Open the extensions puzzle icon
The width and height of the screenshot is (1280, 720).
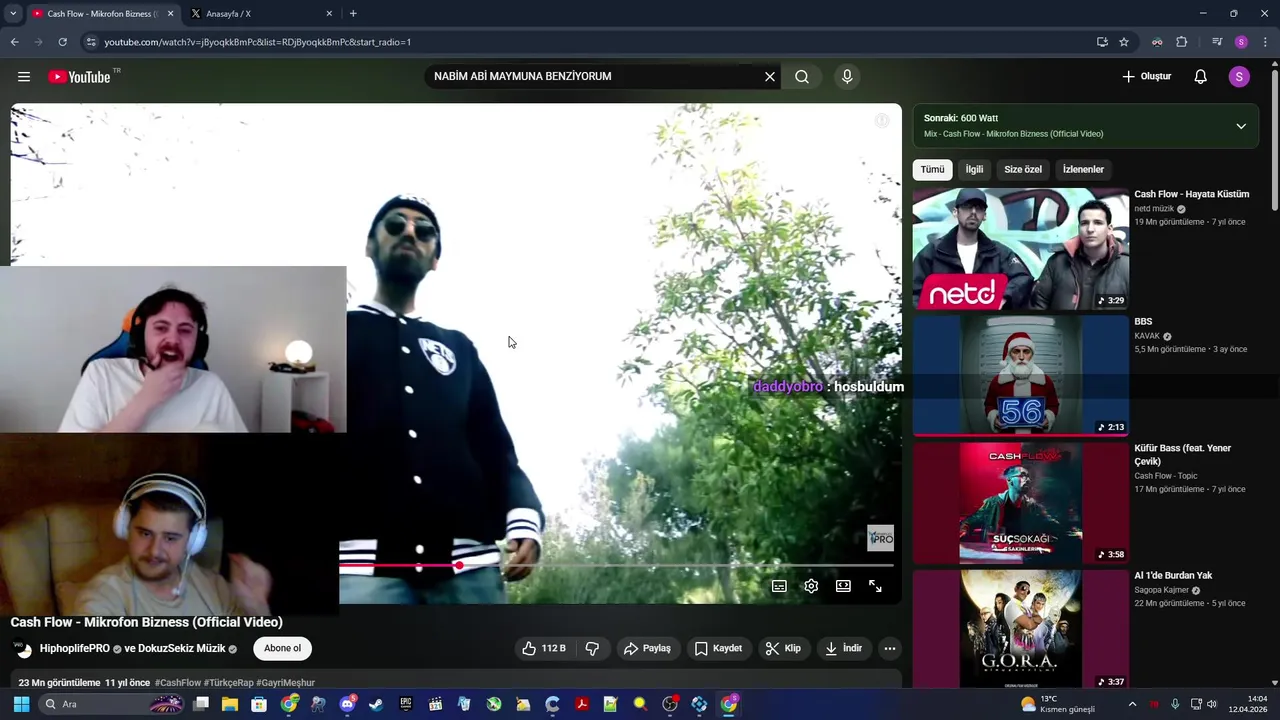(x=1181, y=42)
